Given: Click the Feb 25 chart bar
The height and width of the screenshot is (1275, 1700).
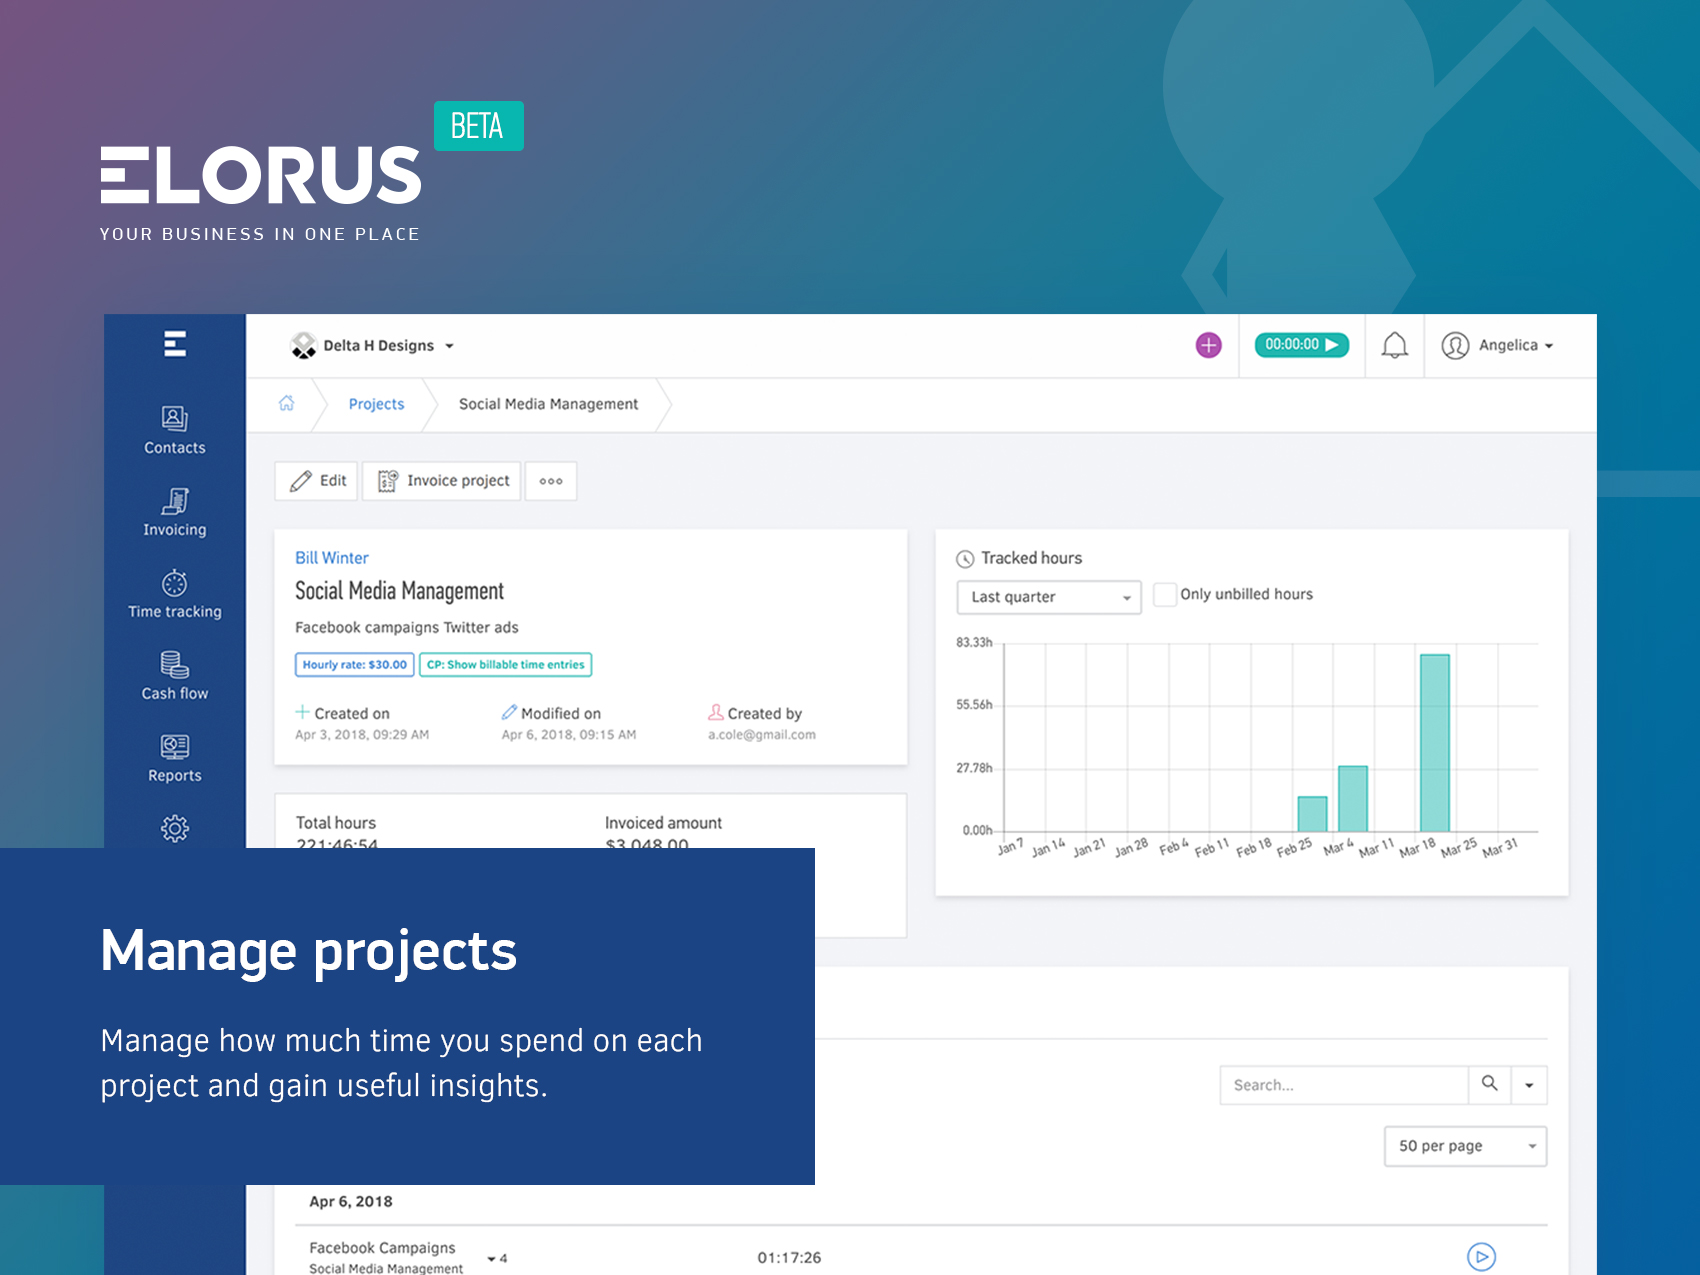Looking at the screenshot, I should (1312, 814).
